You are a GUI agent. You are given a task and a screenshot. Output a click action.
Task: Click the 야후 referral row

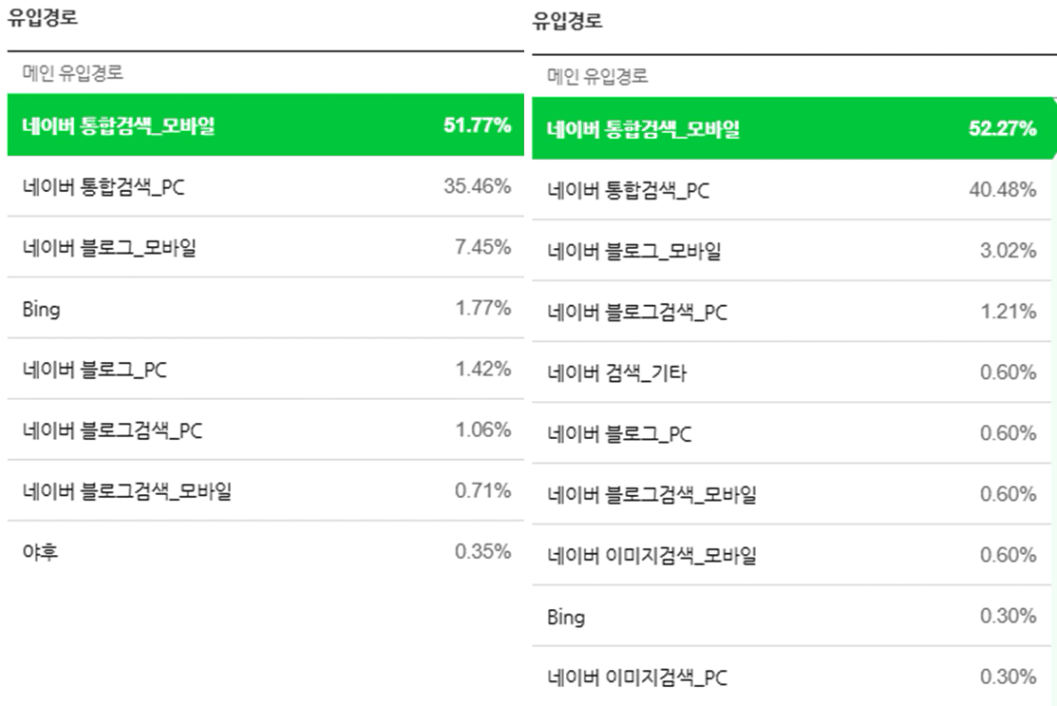click(265, 552)
